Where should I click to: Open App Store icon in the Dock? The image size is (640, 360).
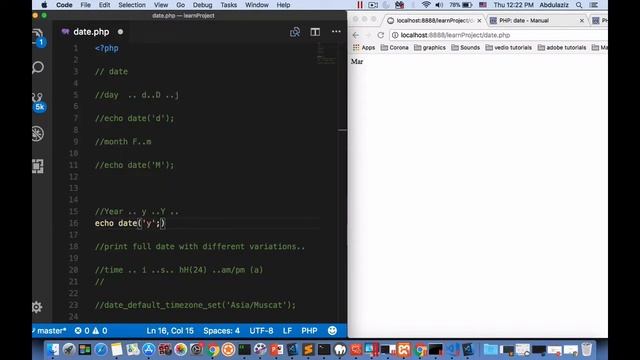(149, 349)
